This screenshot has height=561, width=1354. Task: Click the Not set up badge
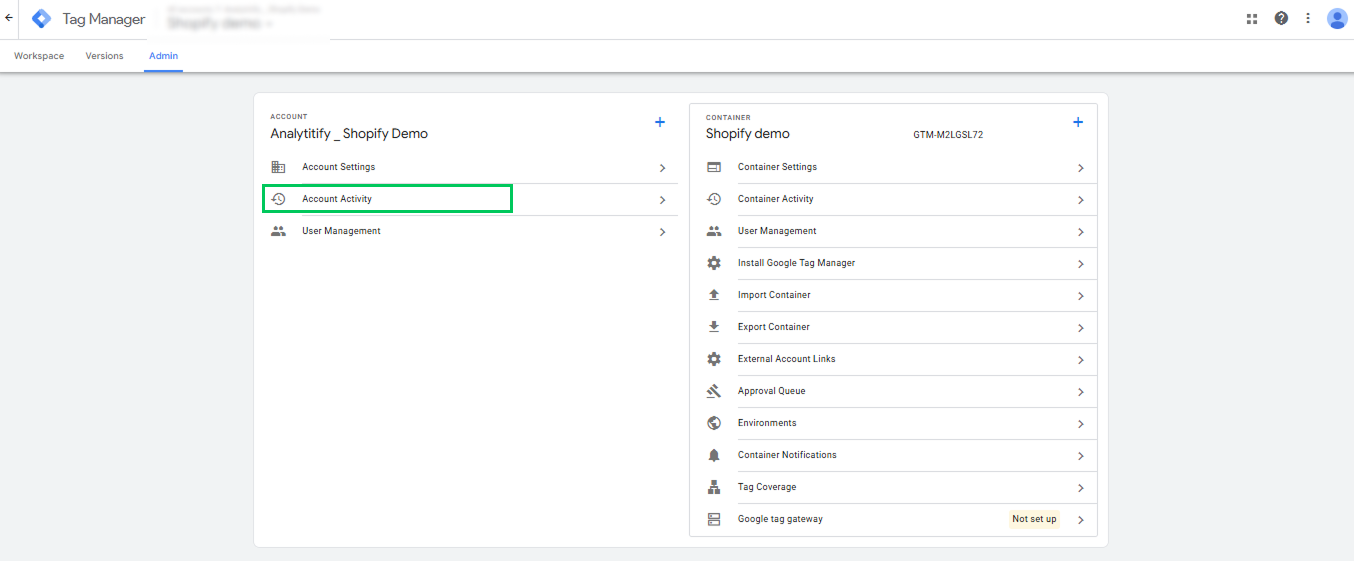click(1034, 519)
